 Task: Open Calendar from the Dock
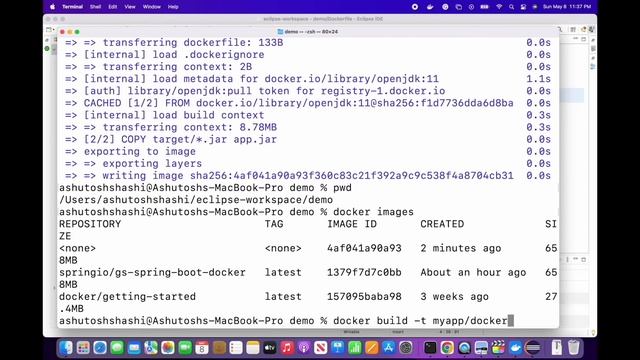click(x=202, y=348)
